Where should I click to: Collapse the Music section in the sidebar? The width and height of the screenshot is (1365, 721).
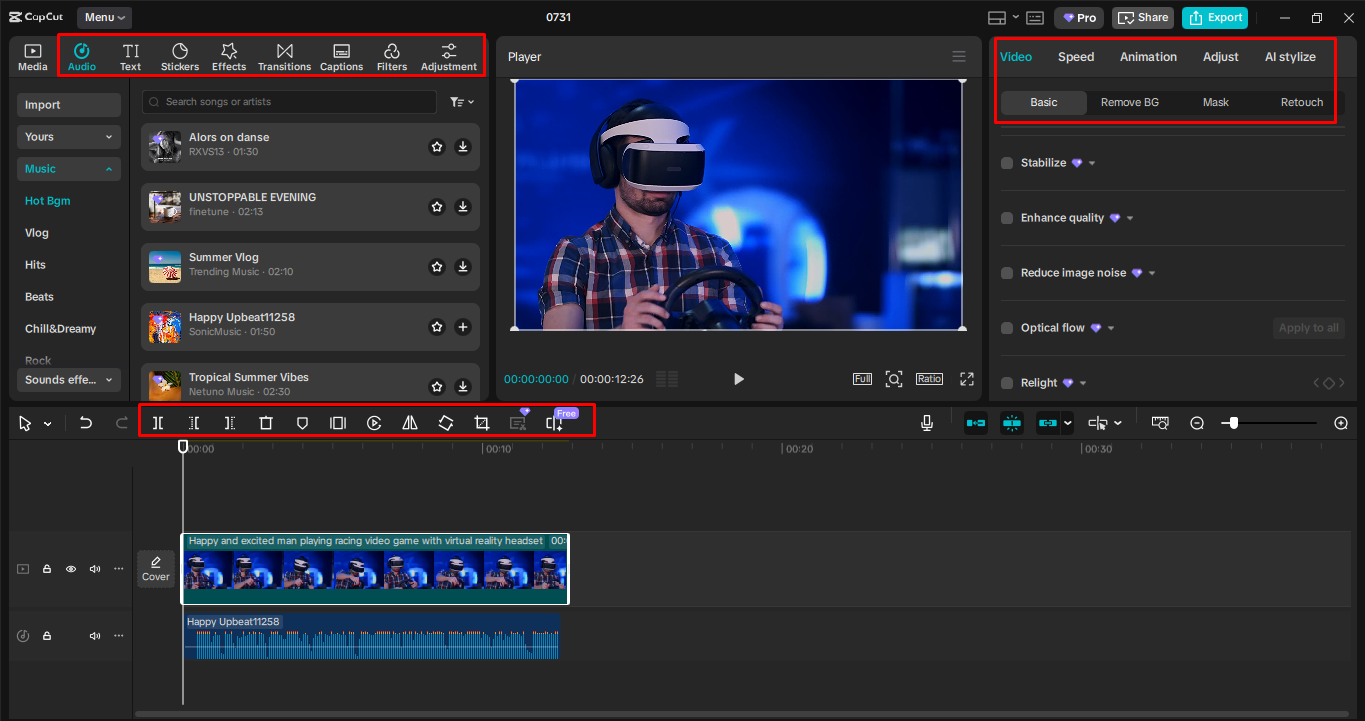(68, 168)
